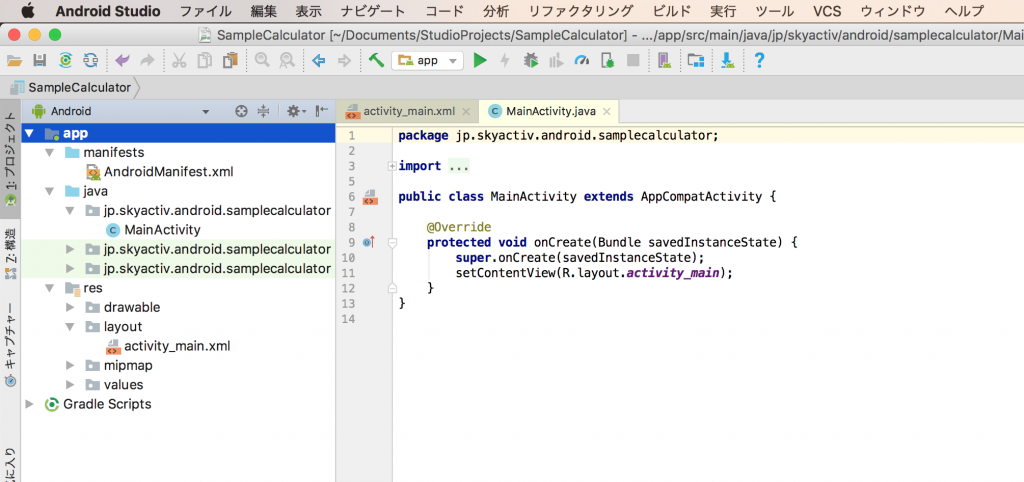
Task: Click the Copy icon in the toolbar
Action: 204,61
